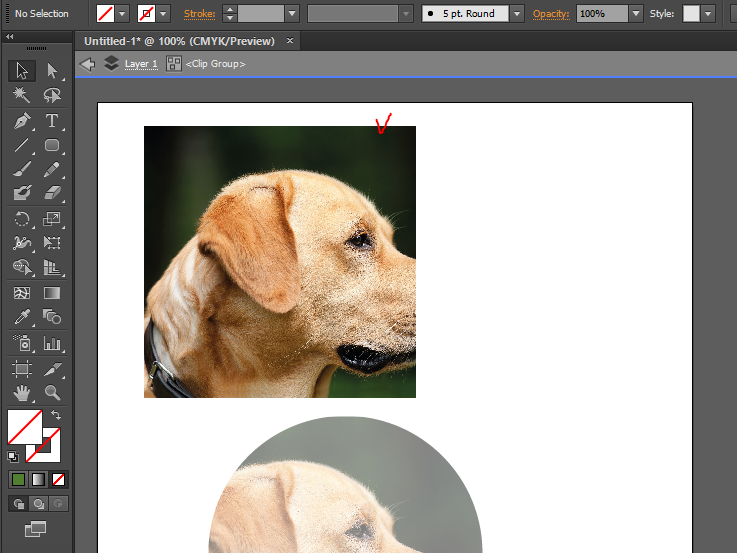Click the 5 pt. Round brush definition

[465, 14]
